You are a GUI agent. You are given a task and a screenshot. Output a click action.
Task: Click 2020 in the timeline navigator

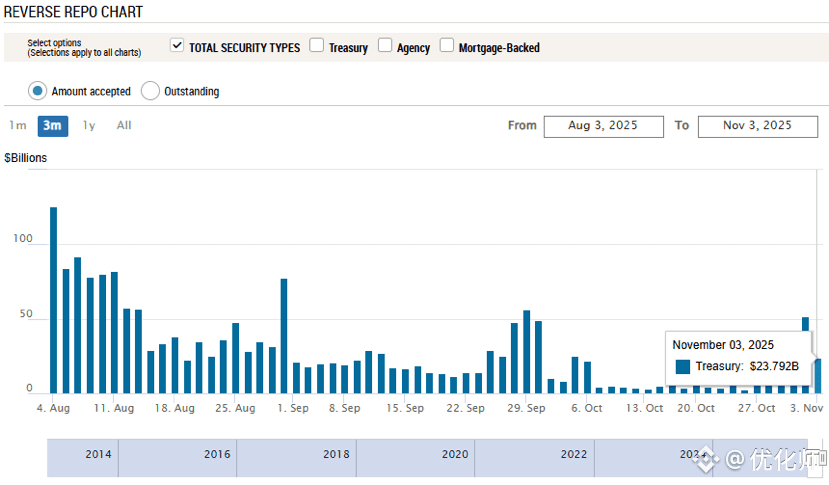tap(455, 455)
